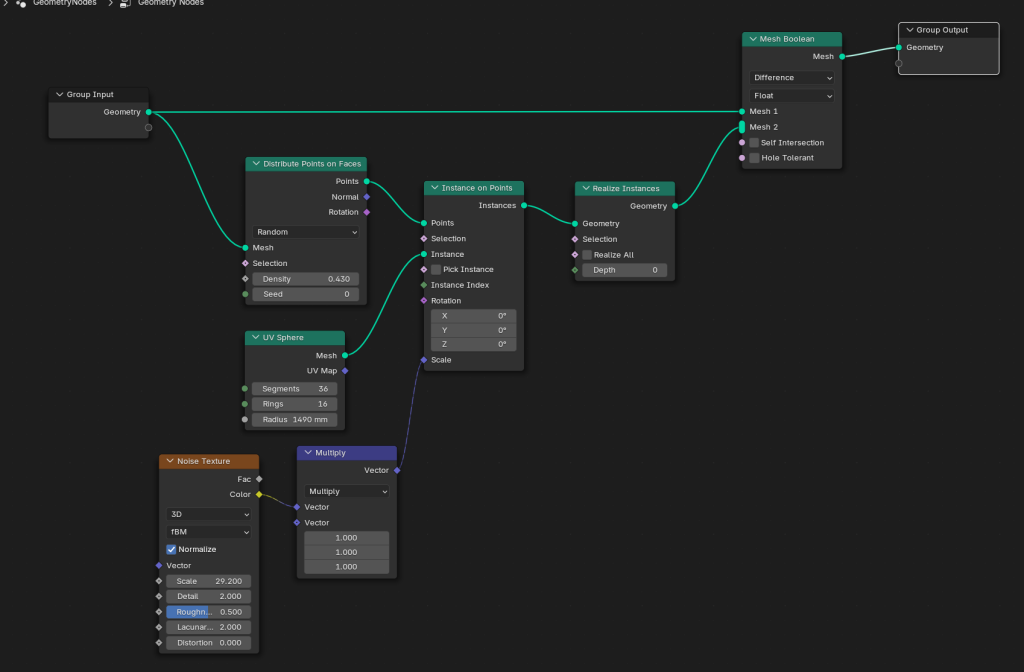
Task: Collapse the Group Input node
Action: coord(59,95)
